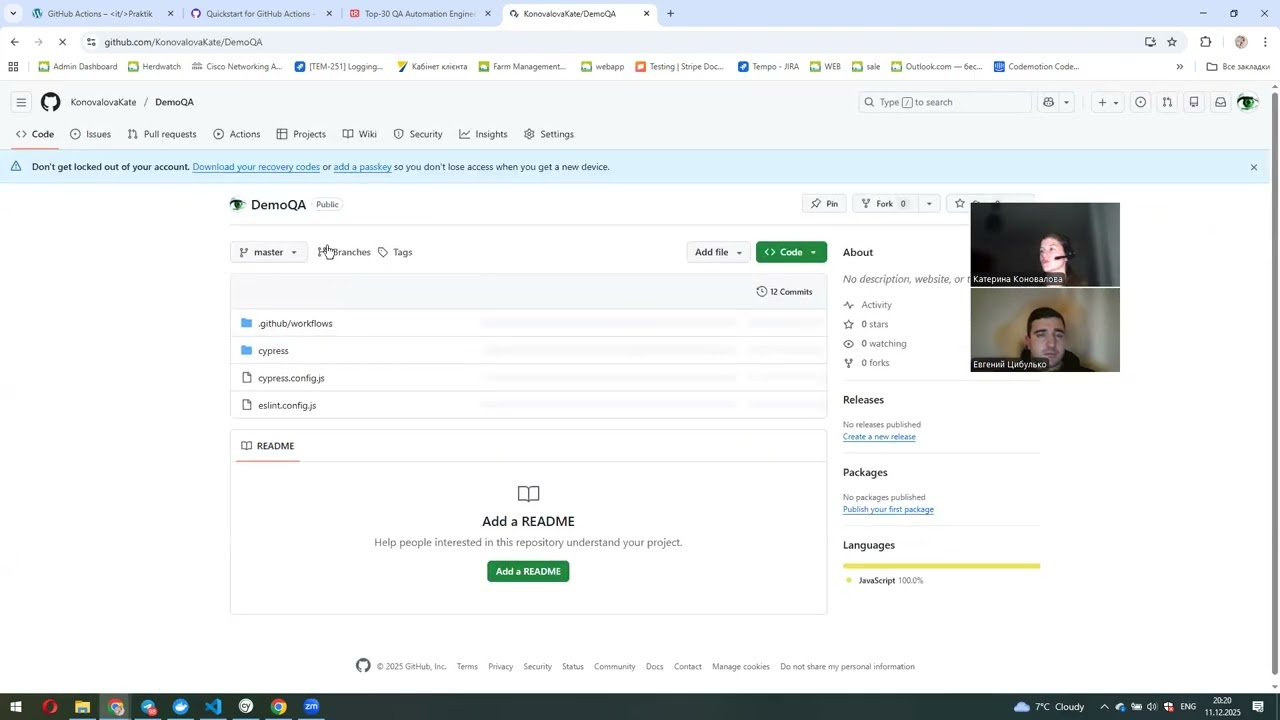Open the Pull requests tab
The height and width of the screenshot is (720, 1280).
pyautogui.click(x=162, y=134)
